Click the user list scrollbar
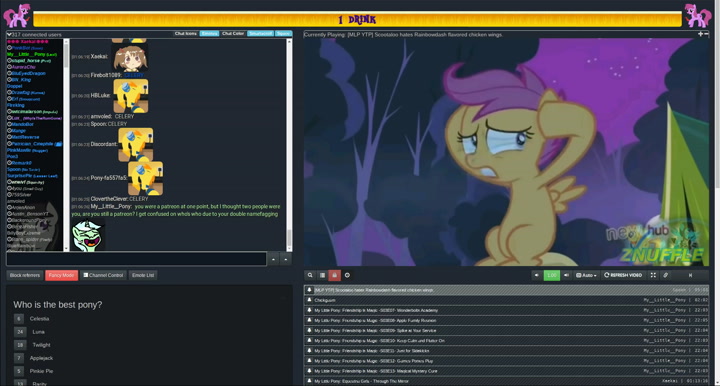This screenshot has height=386, width=720. point(66,145)
